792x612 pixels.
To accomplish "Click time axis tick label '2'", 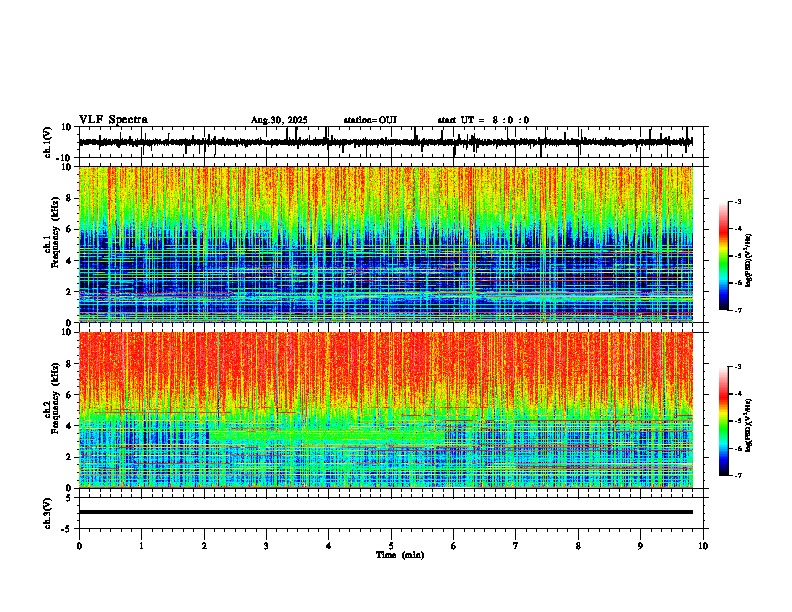I will 204,546.
